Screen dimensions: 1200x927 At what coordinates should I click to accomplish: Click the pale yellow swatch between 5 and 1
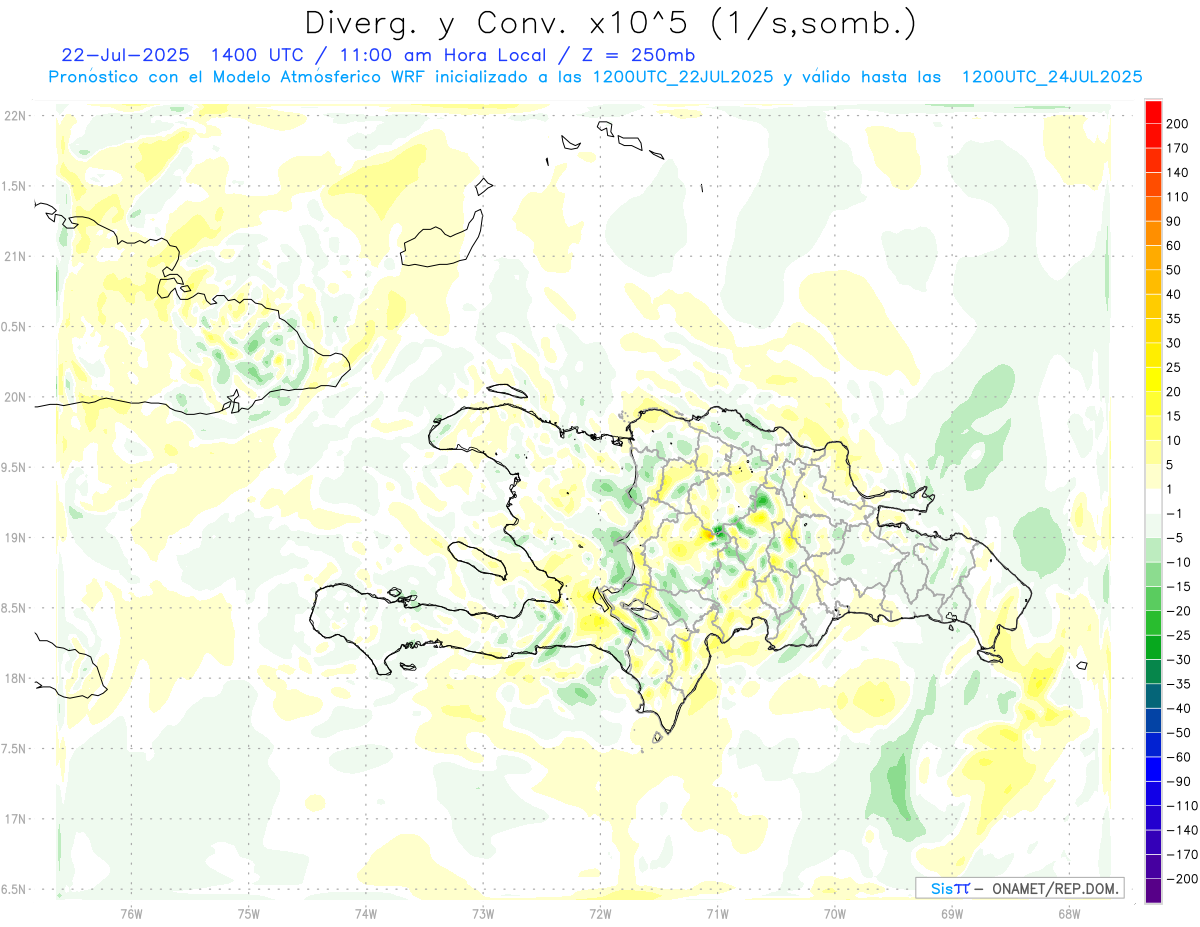tap(1153, 477)
